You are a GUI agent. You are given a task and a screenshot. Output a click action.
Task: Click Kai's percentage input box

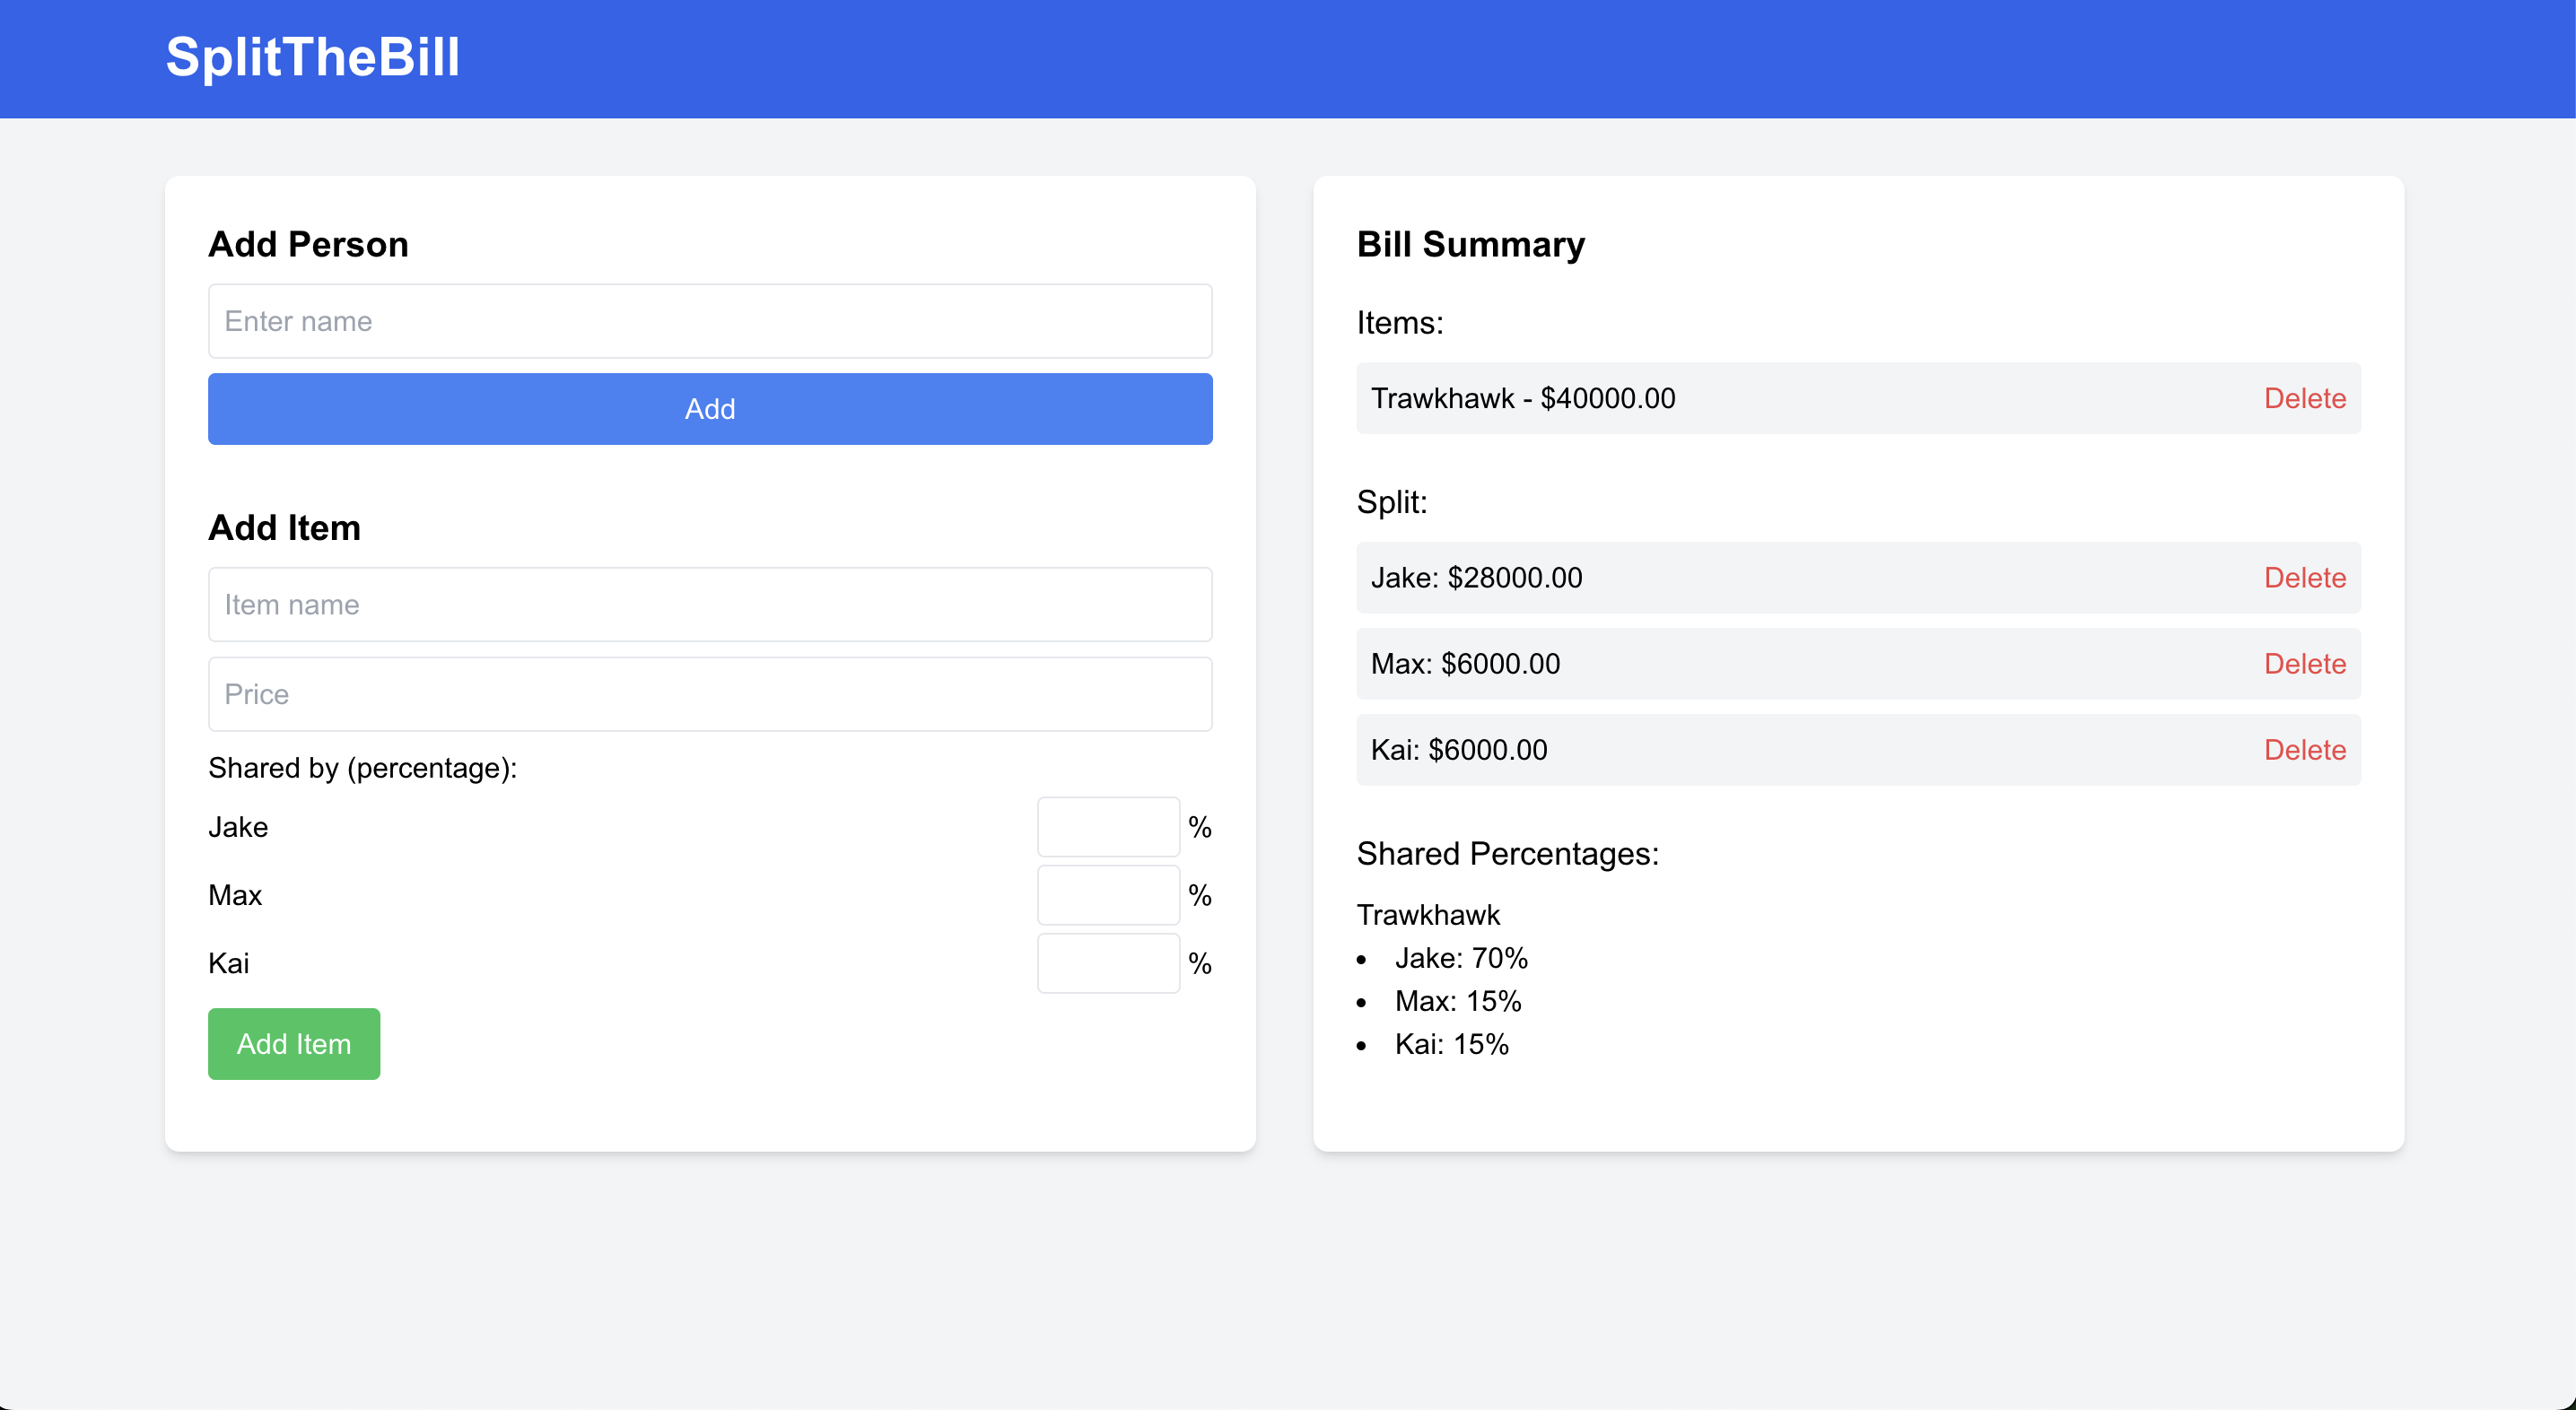[1107, 963]
